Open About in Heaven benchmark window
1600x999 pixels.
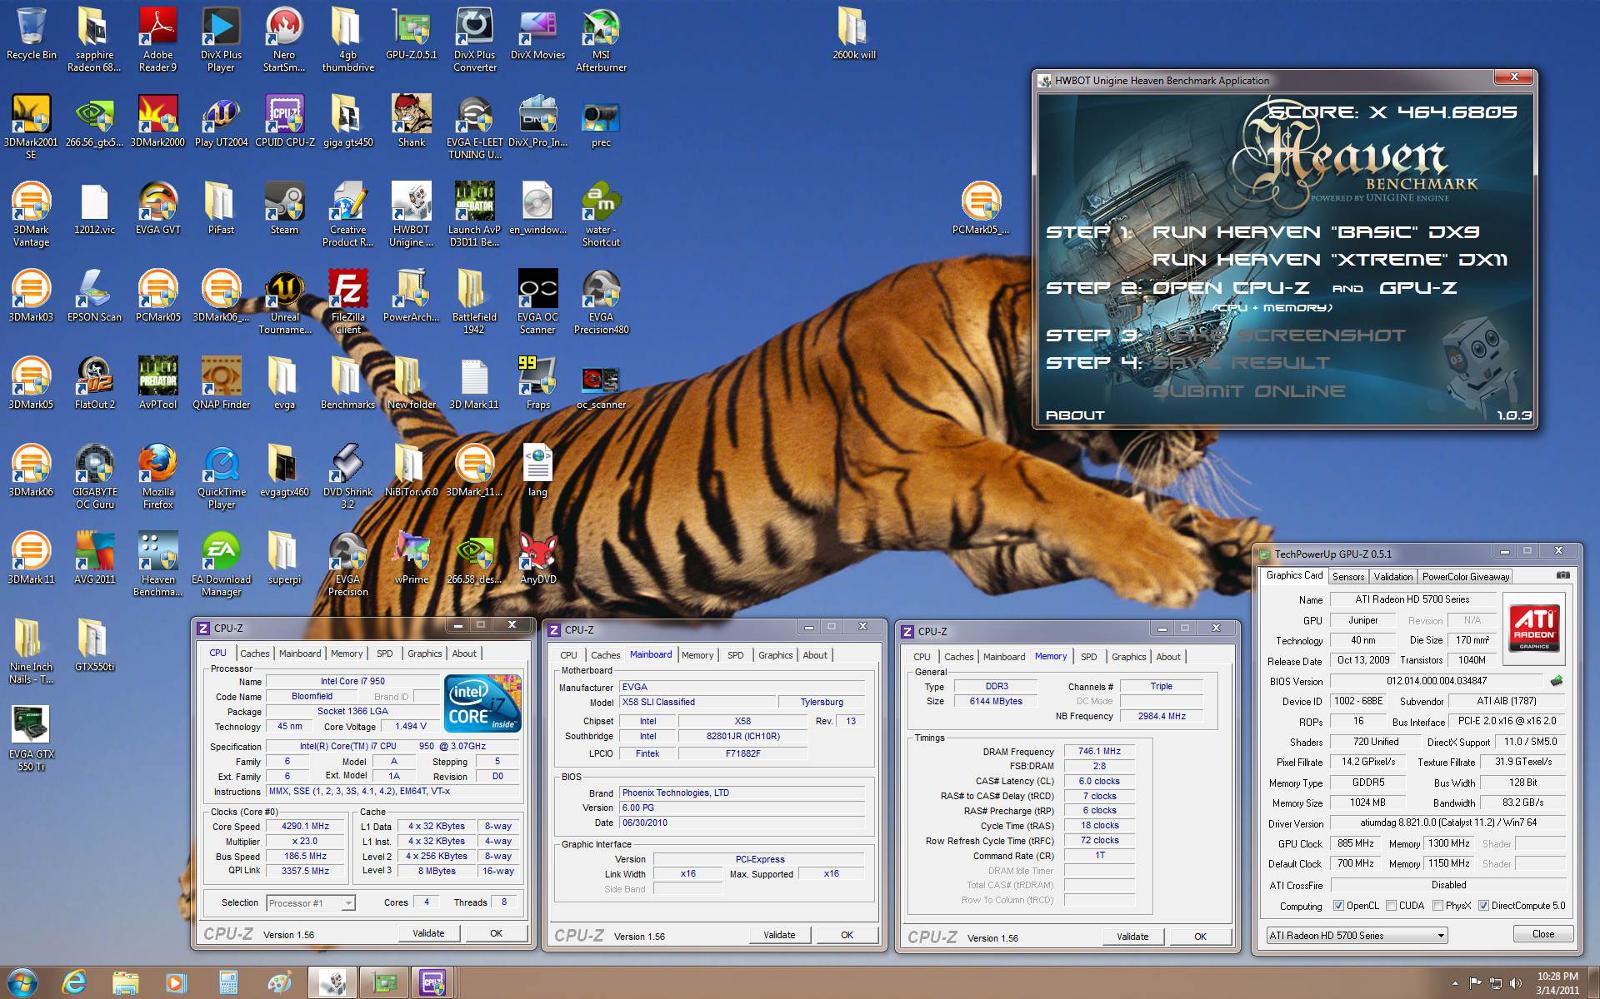pos(1075,415)
